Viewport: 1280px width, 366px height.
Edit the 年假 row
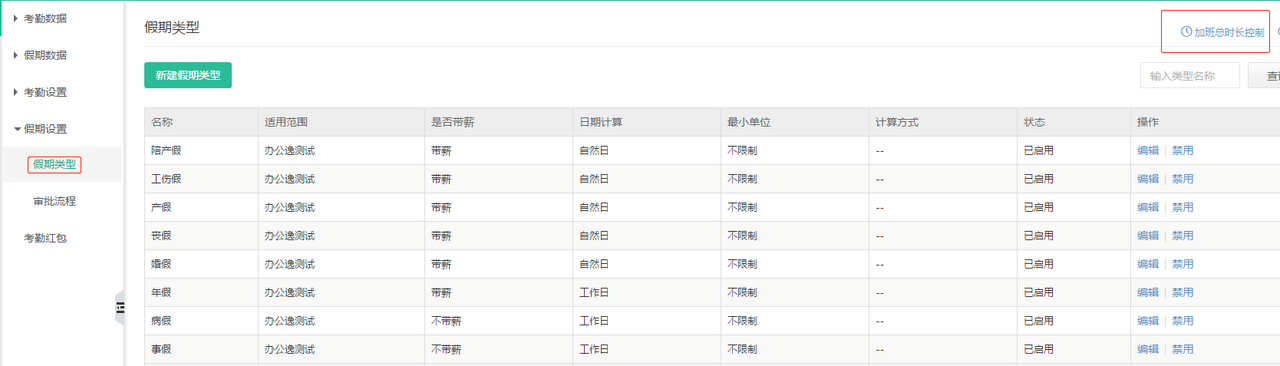point(1148,292)
